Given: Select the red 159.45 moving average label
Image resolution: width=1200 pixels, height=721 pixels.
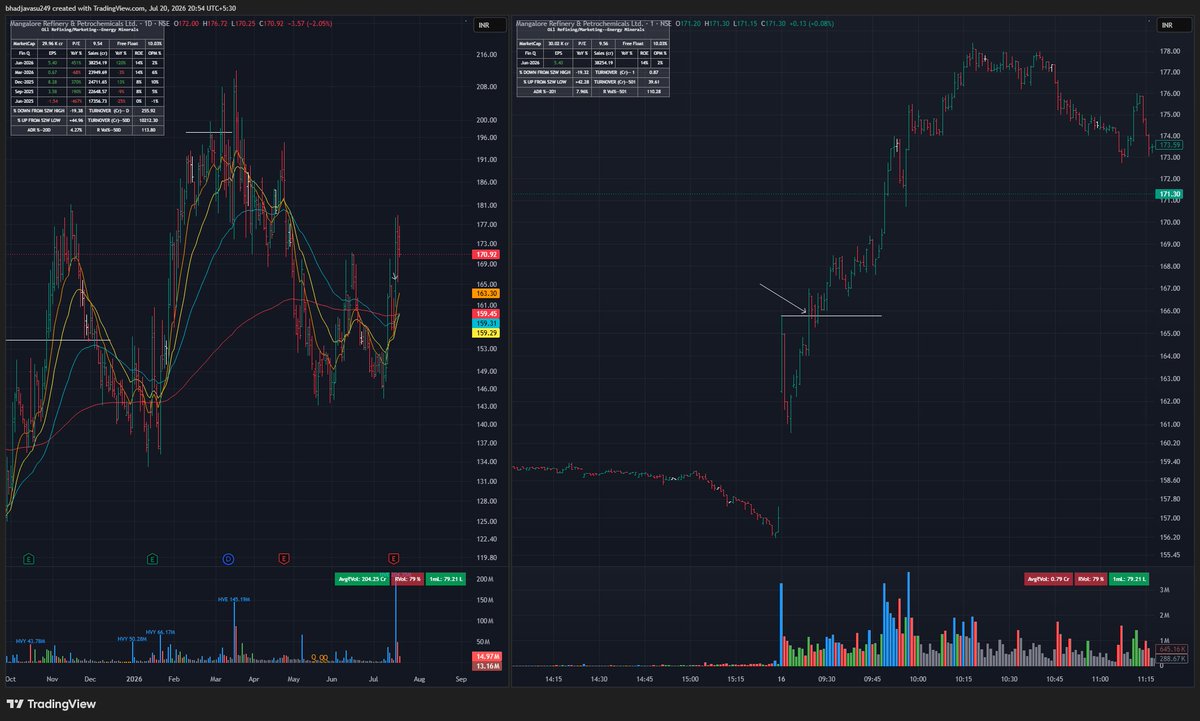Looking at the screenshot, I should point(487,314).
